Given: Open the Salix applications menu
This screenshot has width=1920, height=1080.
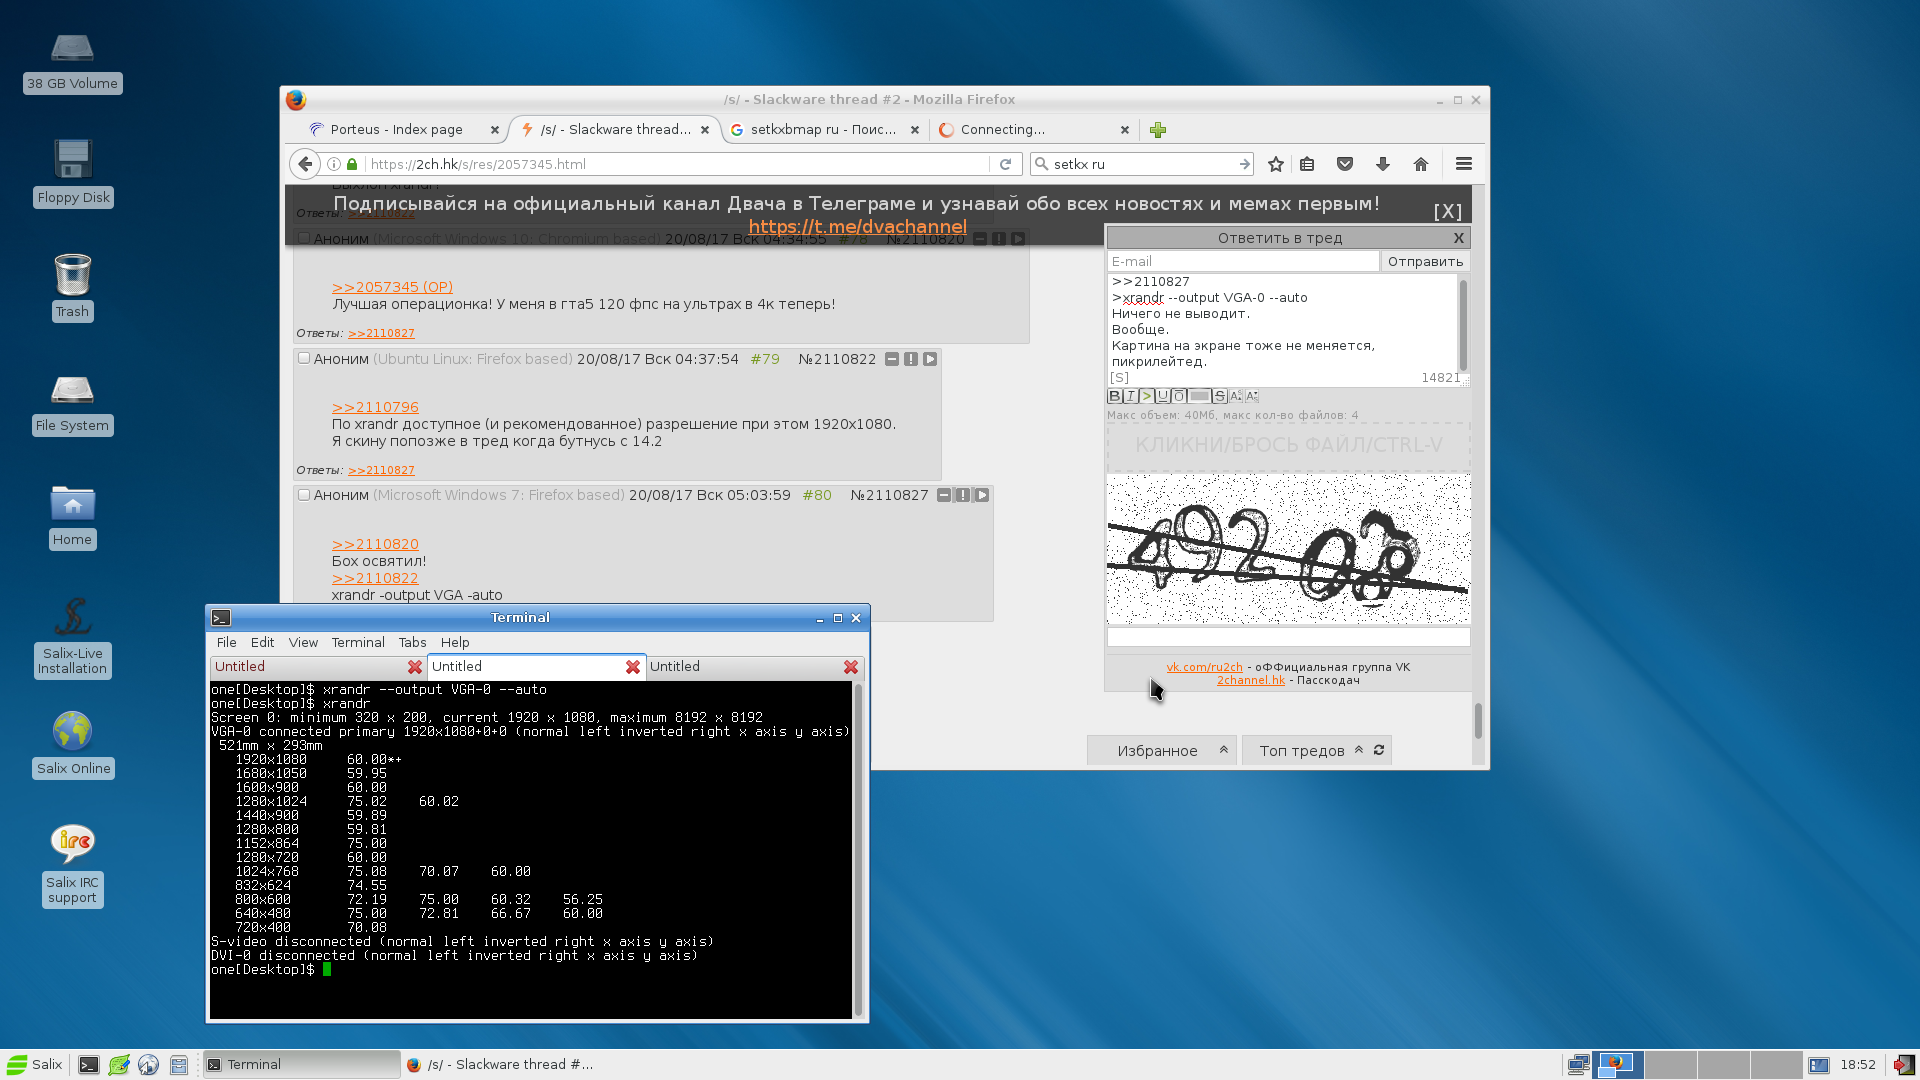Looking at the screenshot, I should click(x=35, y=1064).
